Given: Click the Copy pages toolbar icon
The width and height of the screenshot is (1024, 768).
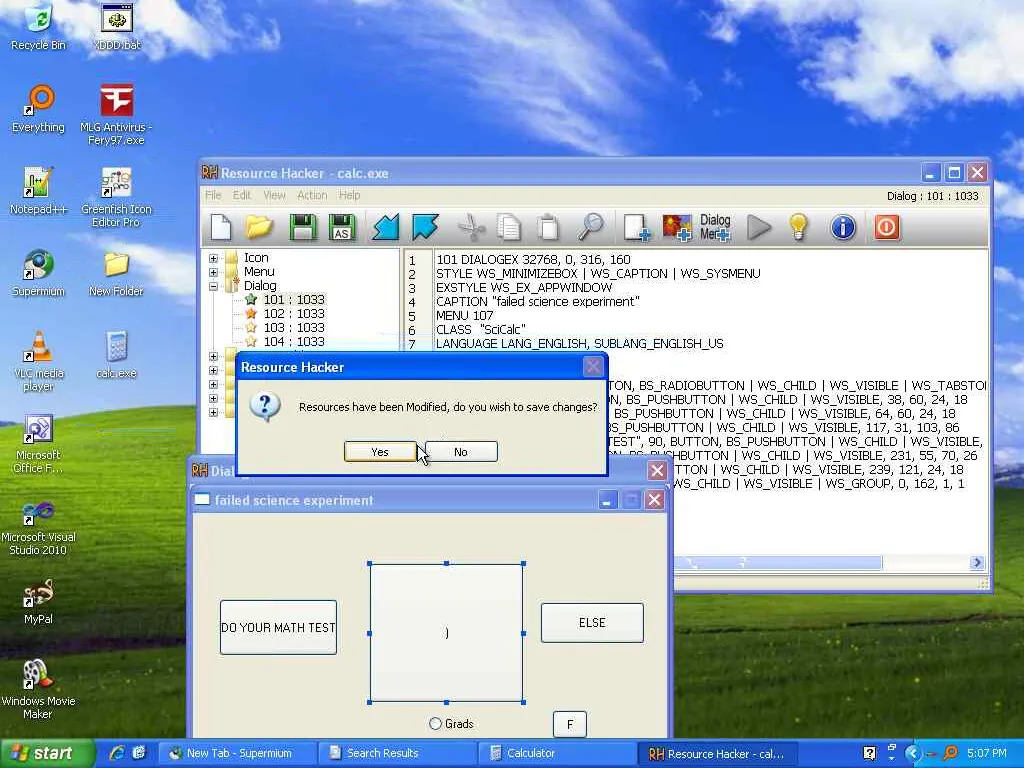Looking at the screenshot, I should point(509,227).
